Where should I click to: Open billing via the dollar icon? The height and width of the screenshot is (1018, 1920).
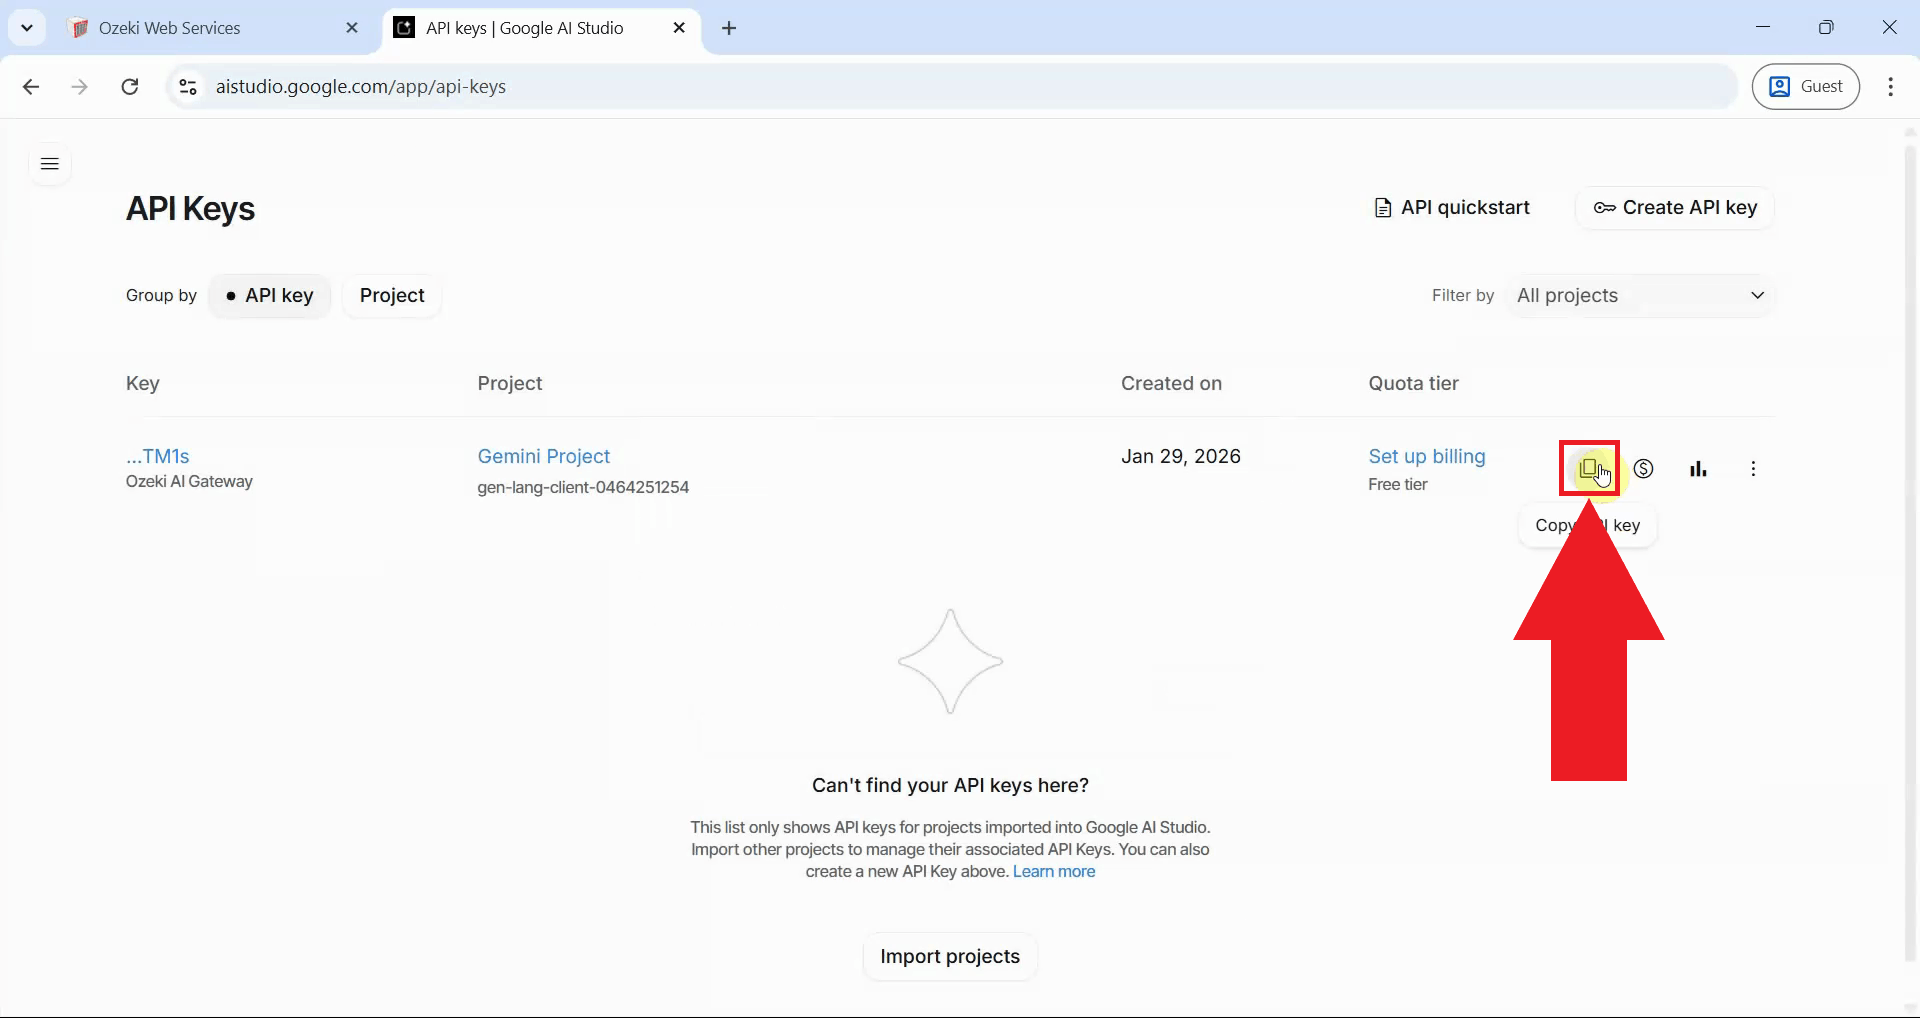pos(1644,468)
